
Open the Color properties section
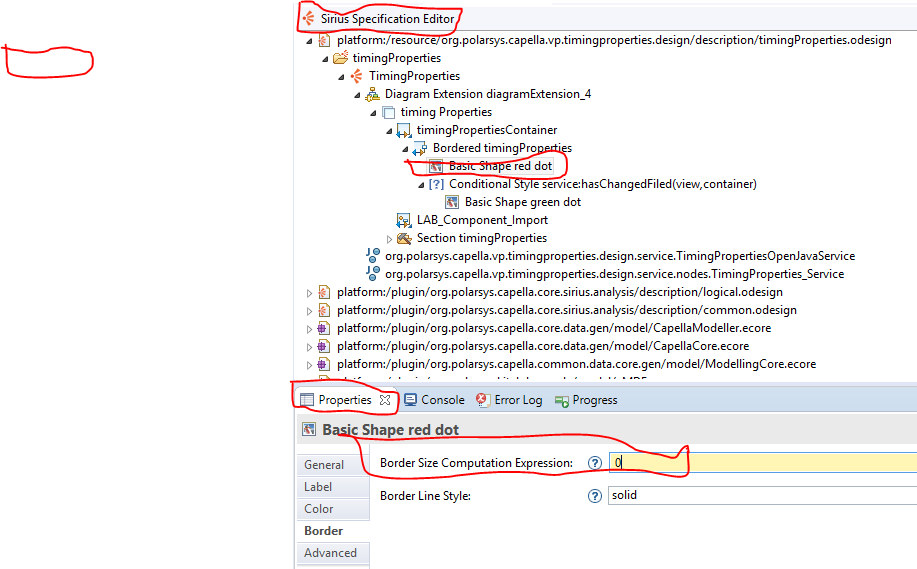pyautogui.click(x=319, y=509)
